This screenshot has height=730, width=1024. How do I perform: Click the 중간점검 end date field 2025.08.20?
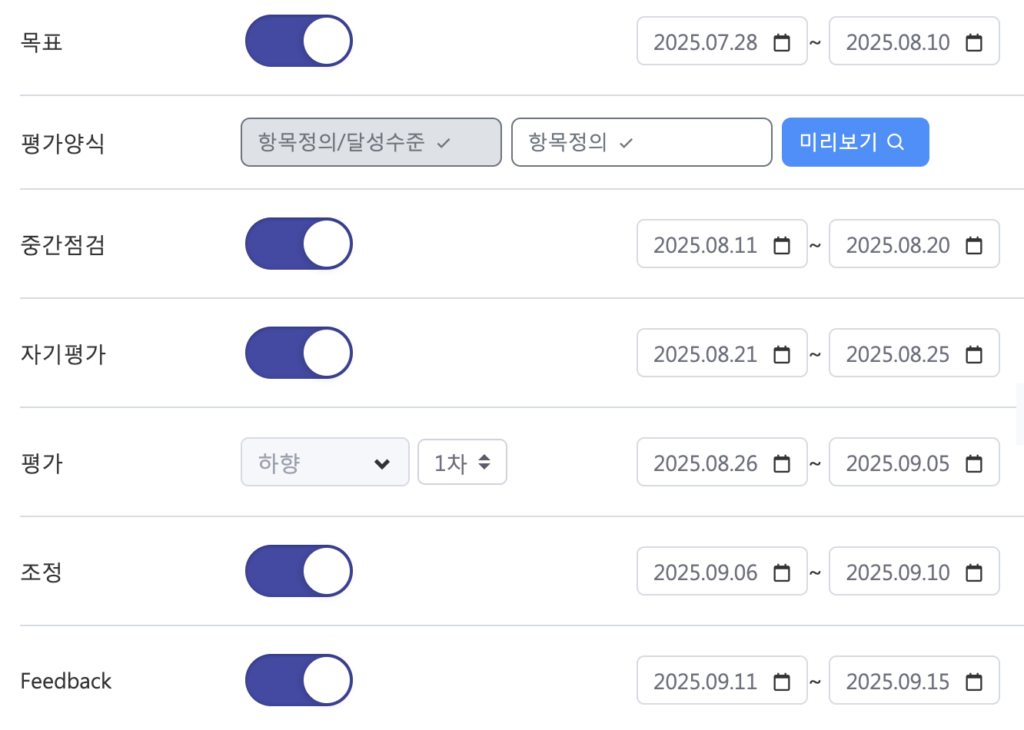coord(897,245)
